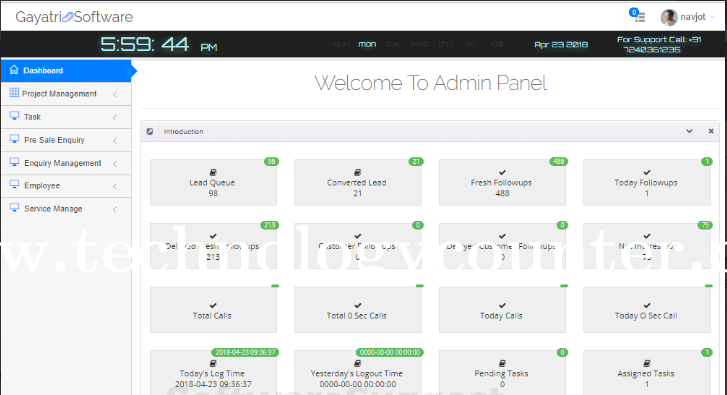
Task: Click the Task monitor icon
Action: point(14,116)
